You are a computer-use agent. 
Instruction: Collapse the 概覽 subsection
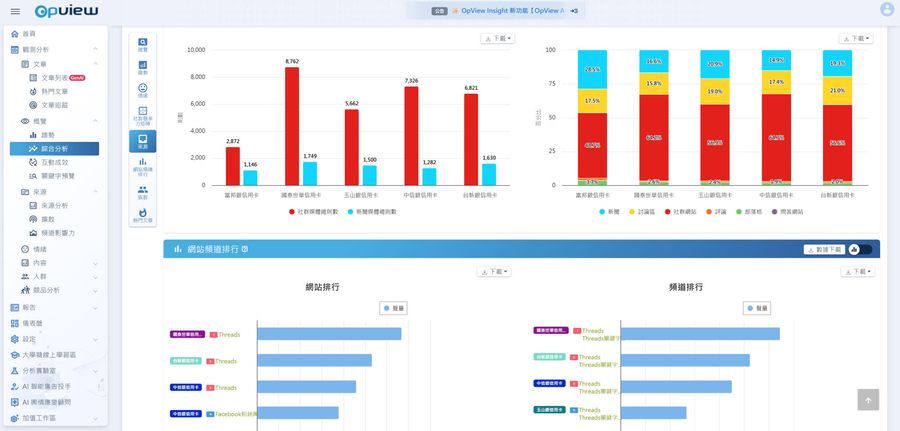(x=95, y=121)
